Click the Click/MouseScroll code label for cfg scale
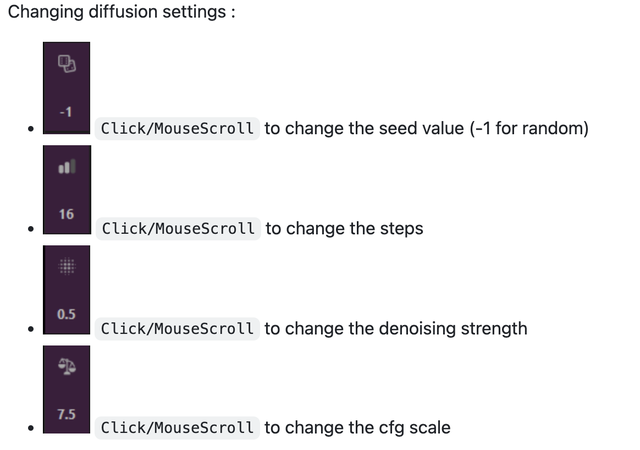 point(177,428)
